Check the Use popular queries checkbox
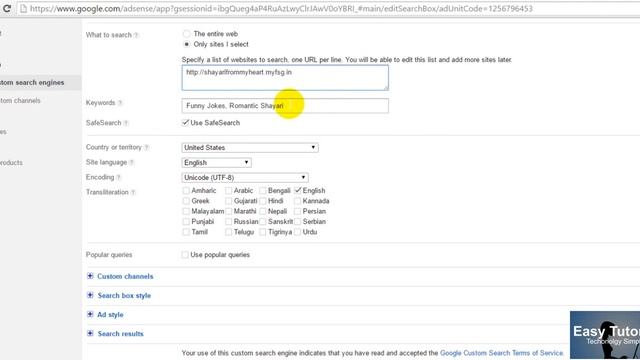Screen dimensions: 640x360 185,255
